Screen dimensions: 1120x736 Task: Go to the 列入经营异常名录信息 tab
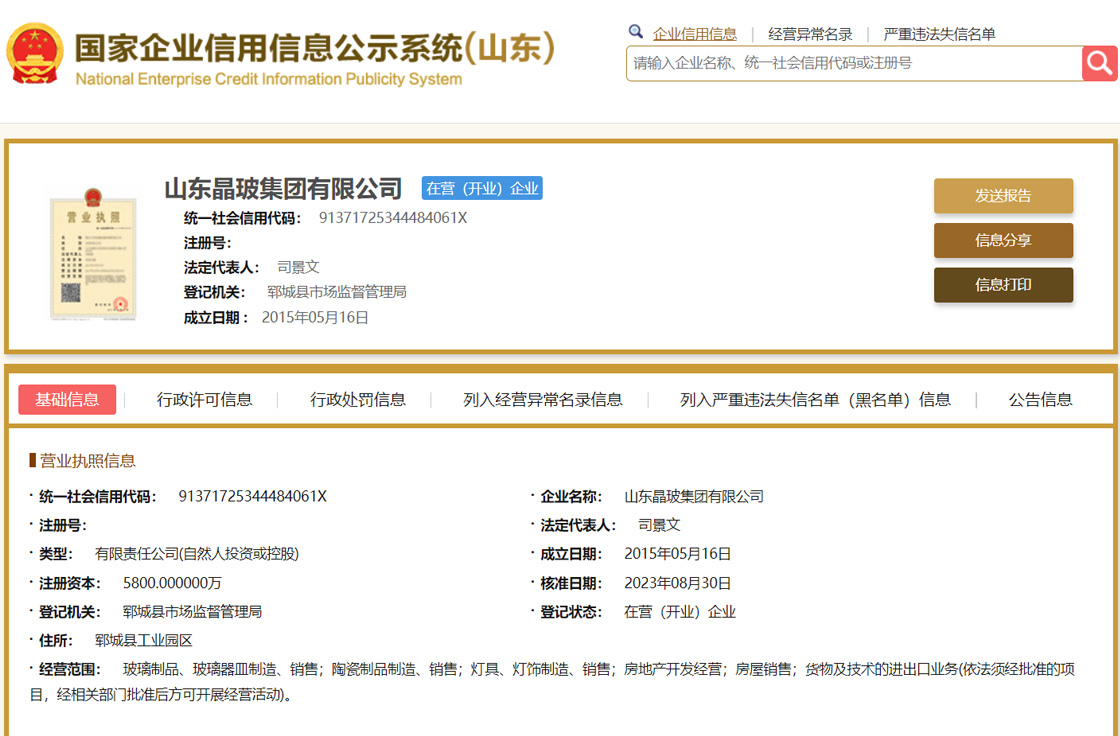(x=543, y=399)
